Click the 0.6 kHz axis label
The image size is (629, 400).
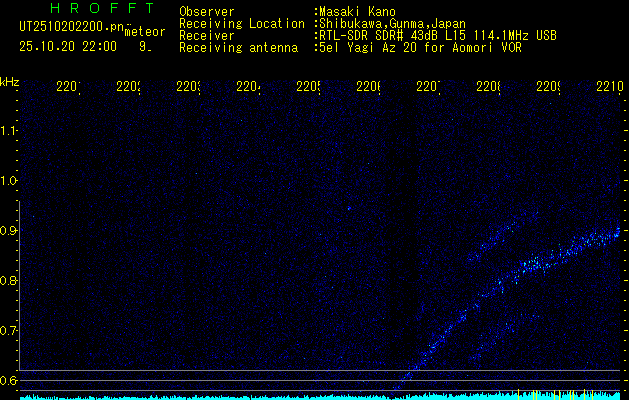[x=8, y=380]
